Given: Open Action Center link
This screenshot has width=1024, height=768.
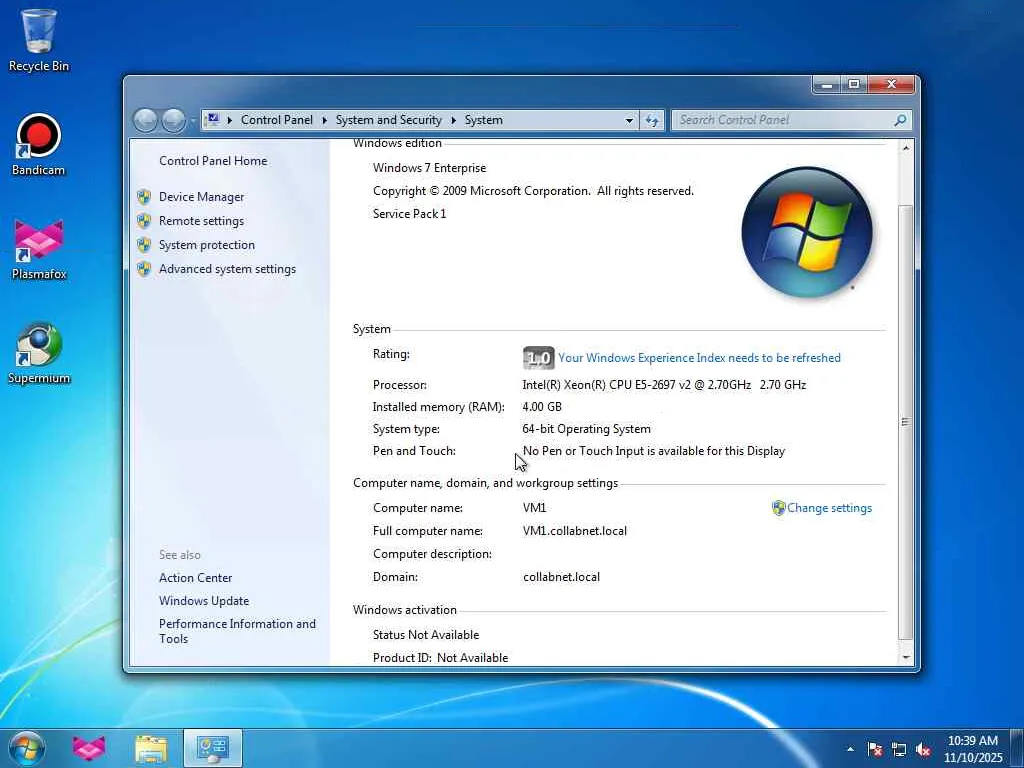Looking at the screenshot, I should click(195, 578).
